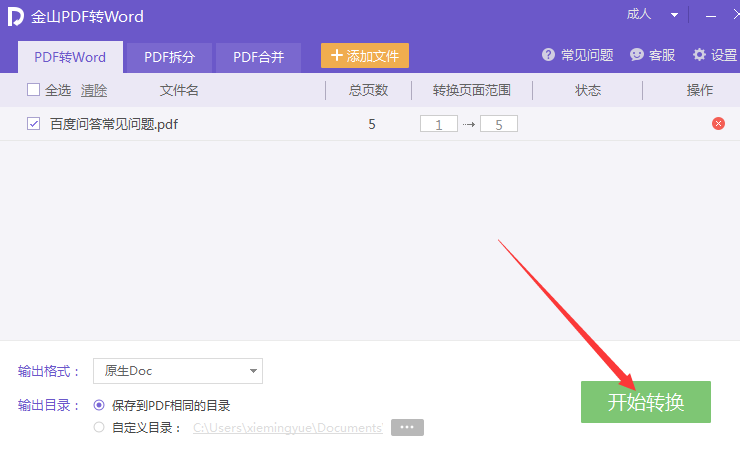
Task: Remove 百度问答常见问题.pdf with the red delete icon
Action: 718,124
